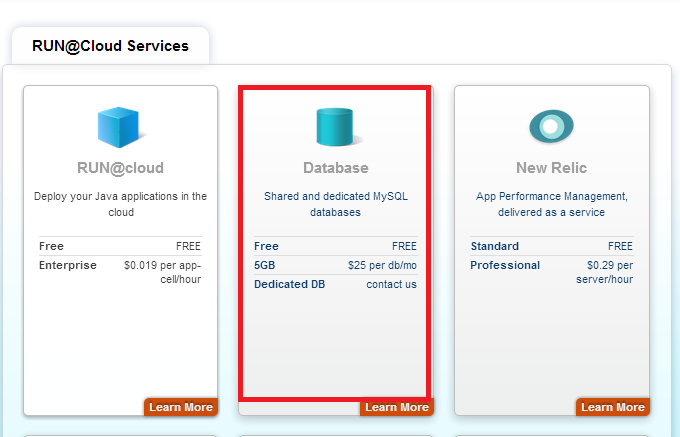
Task: Click the Professional plan label
Action: 505,265
